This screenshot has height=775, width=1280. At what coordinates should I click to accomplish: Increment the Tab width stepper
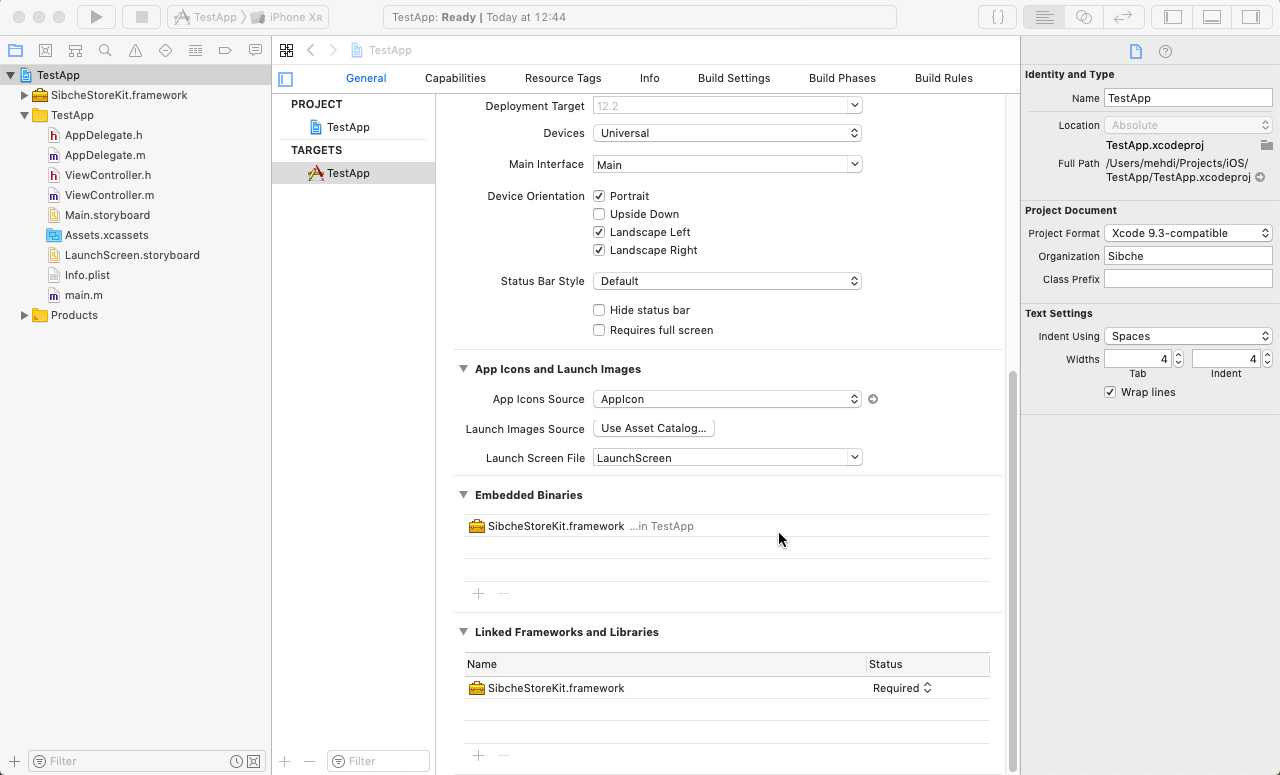pyautogui.click(x=1178, y=355)
